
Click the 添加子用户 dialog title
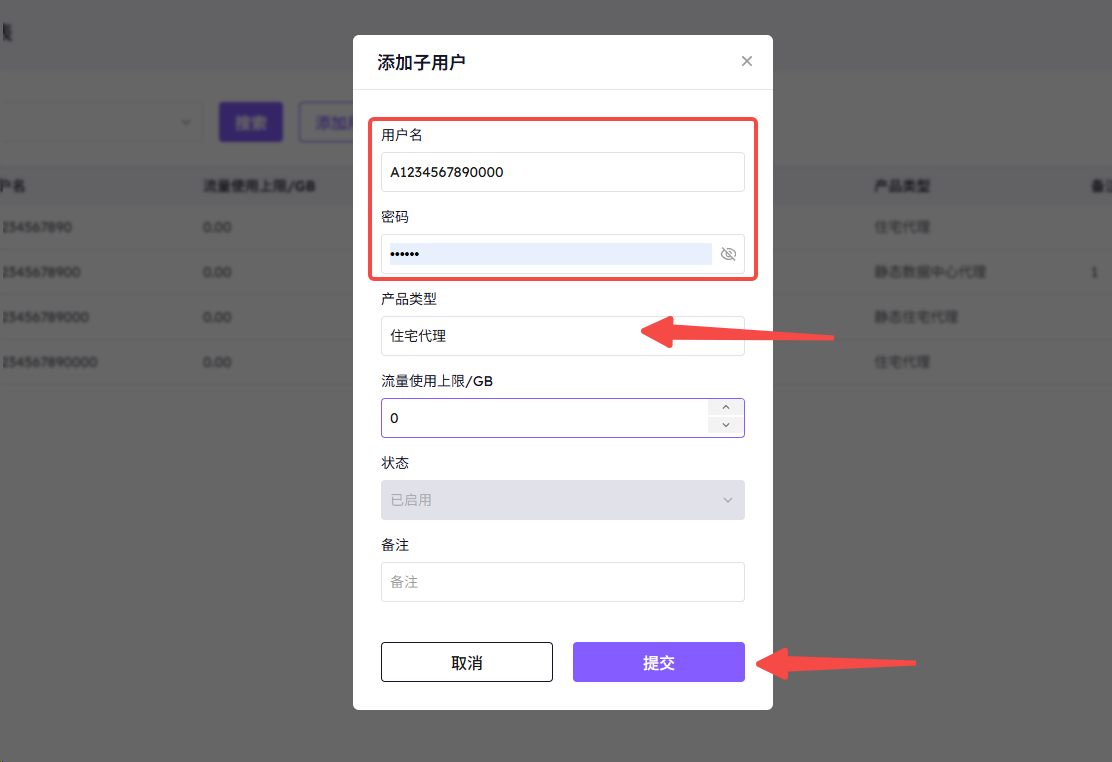[421, 62]
